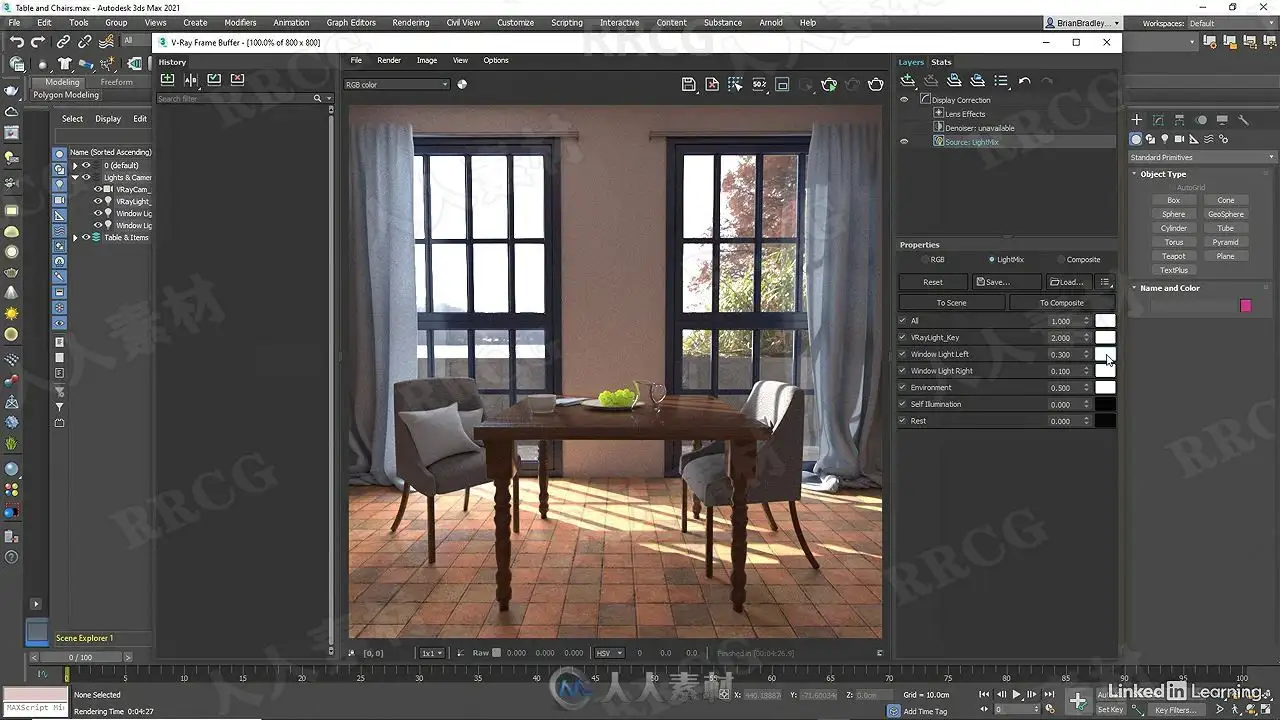
Task: Uncheck the Environment checkbox
Action: point(902,387)
